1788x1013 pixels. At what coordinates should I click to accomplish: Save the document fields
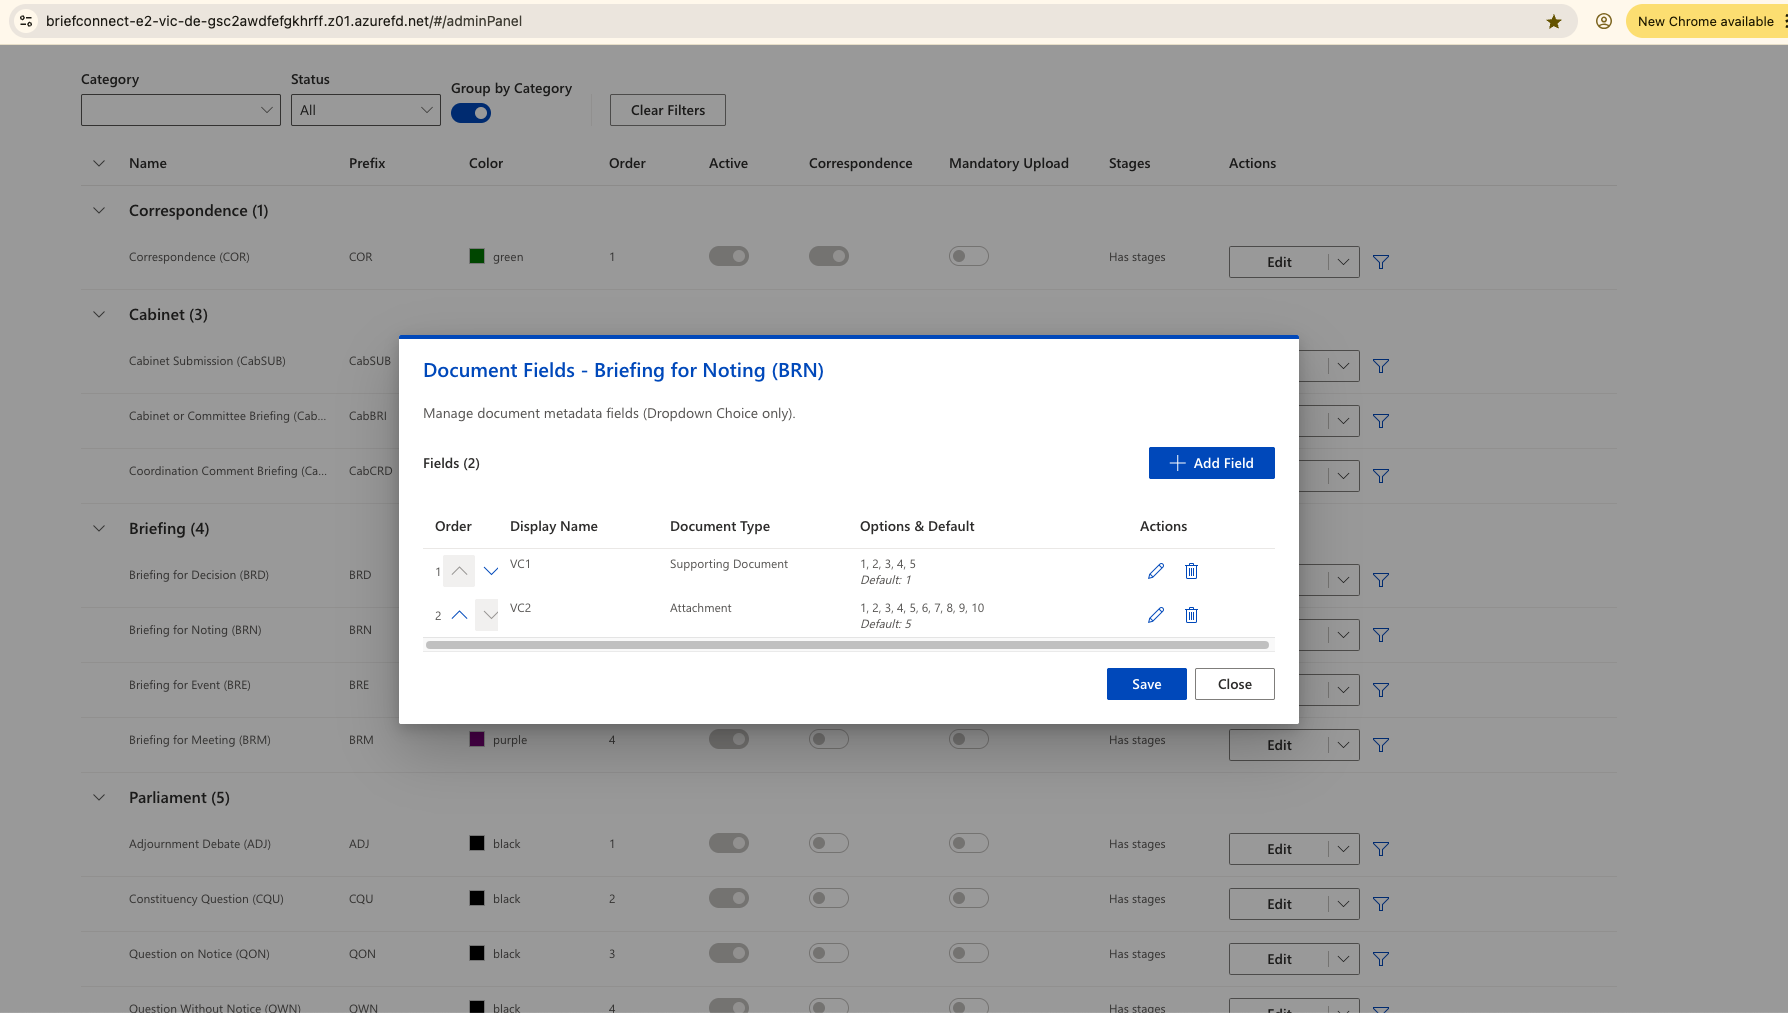1146,684
